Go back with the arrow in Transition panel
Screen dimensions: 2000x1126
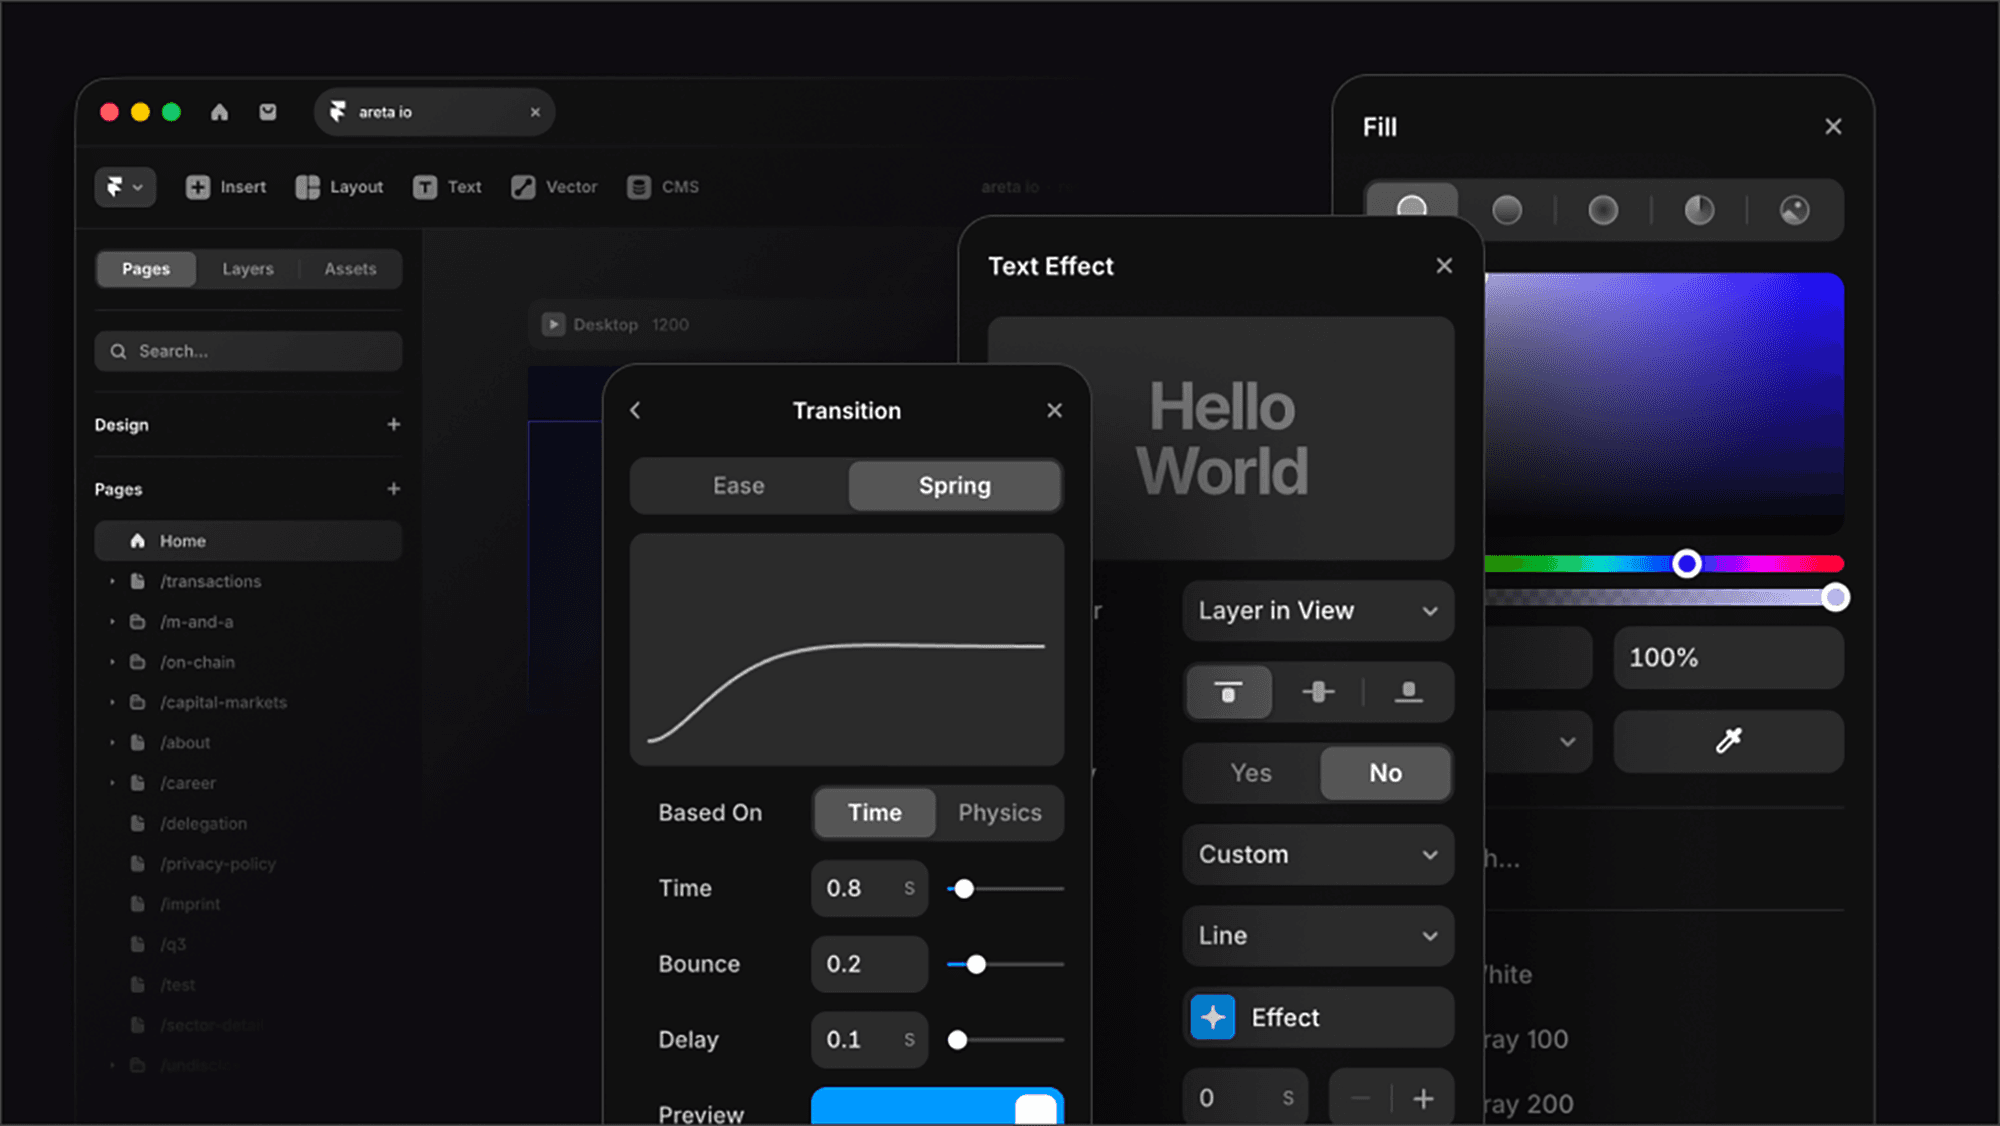pos(634,410)
